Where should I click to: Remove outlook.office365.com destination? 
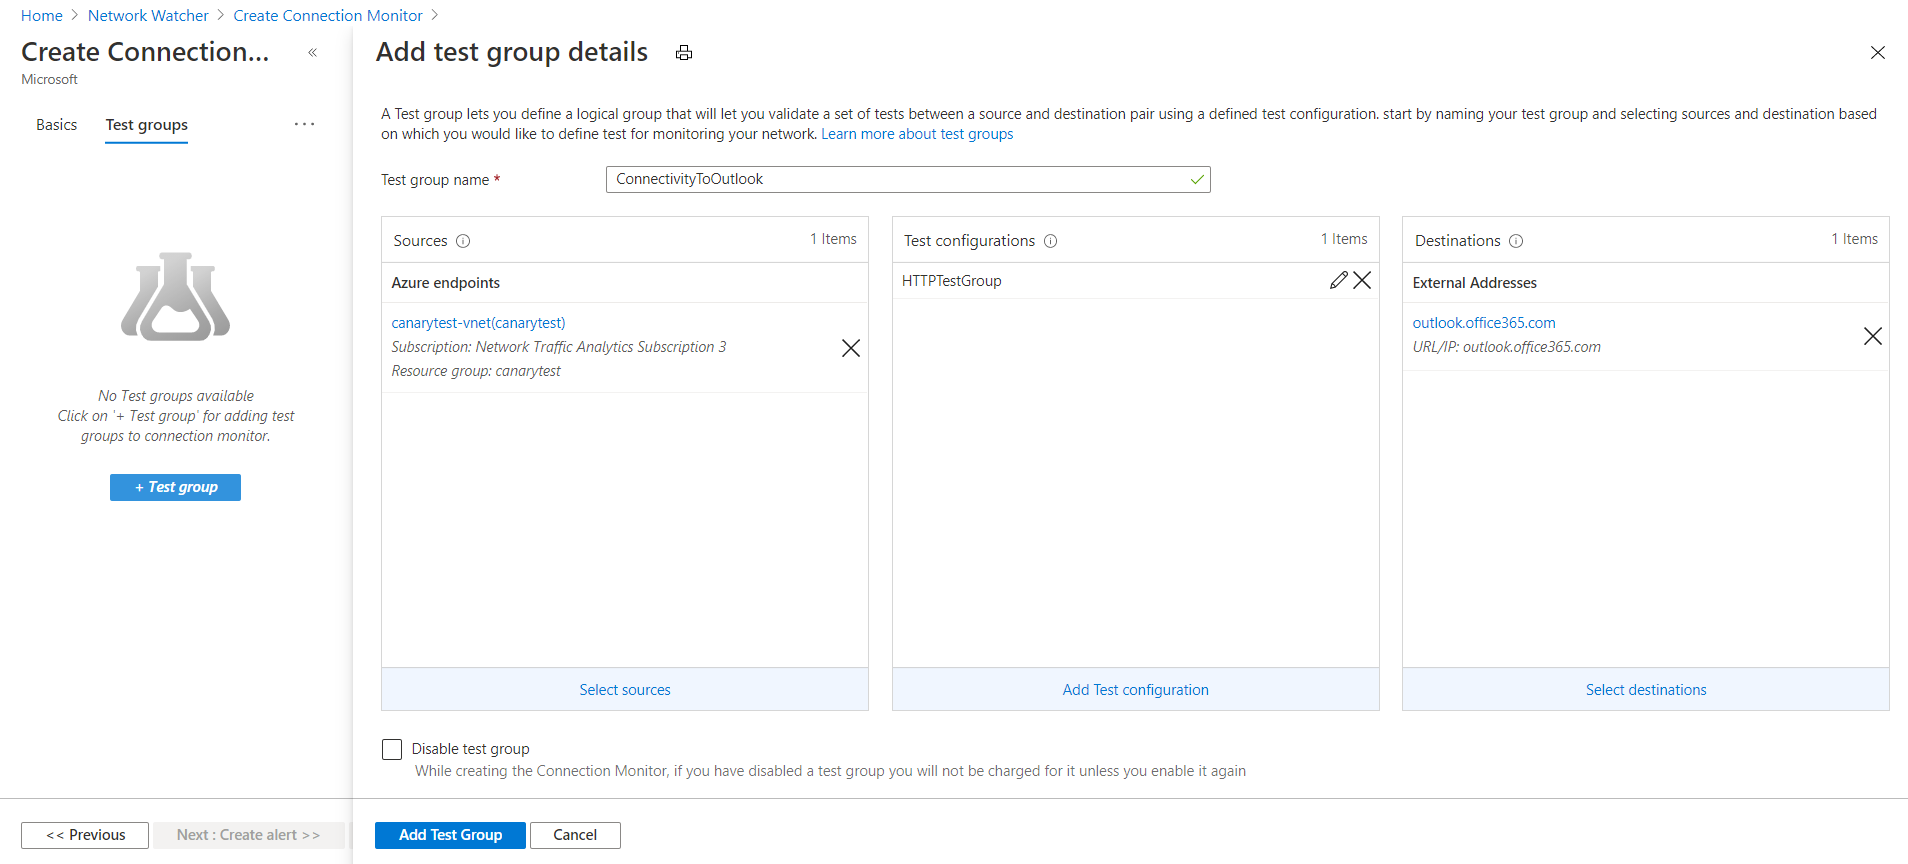click(x=1872, y=336)
